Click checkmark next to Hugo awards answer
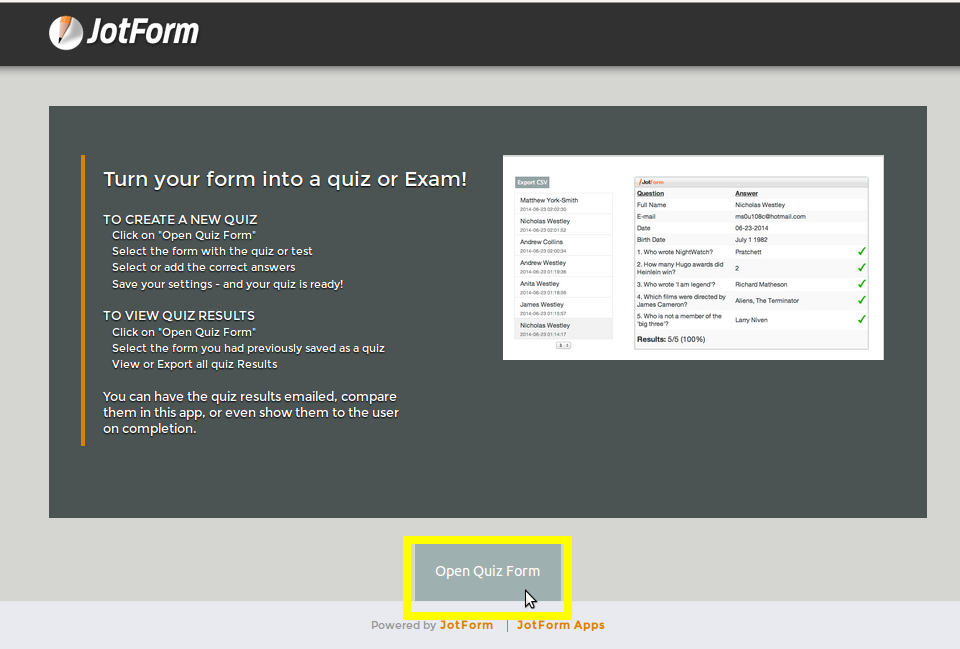 tap(861, 268)
